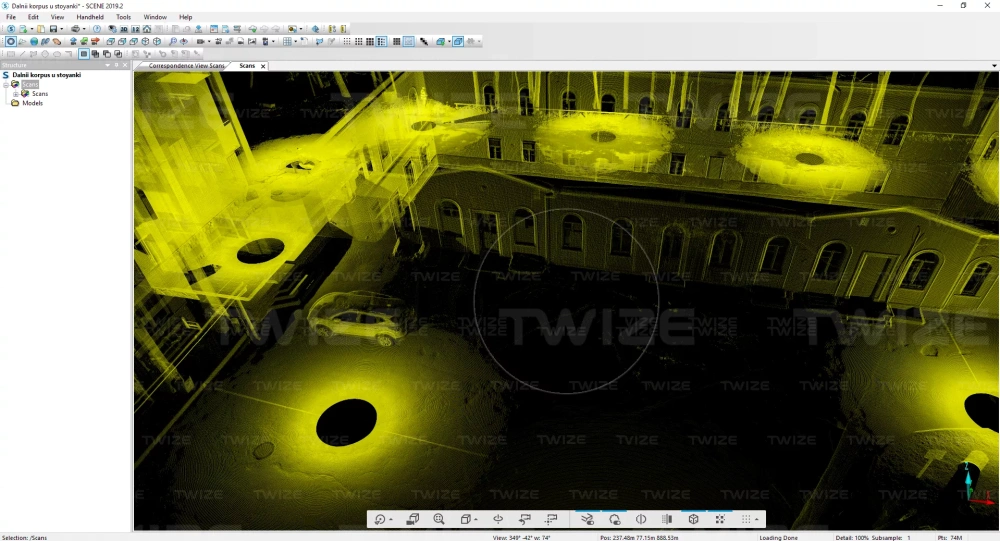
Task: Open the Tools menu
Action: point(123,17)
